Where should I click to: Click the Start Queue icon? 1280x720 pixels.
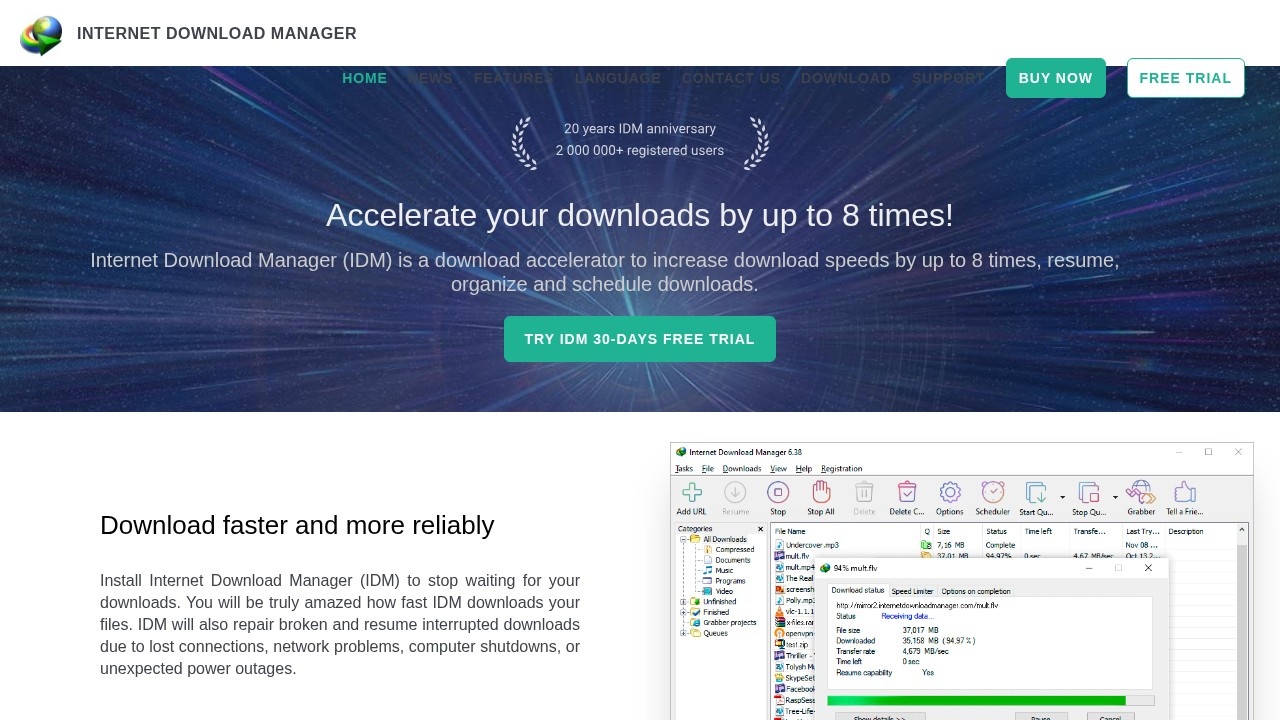1035,493
